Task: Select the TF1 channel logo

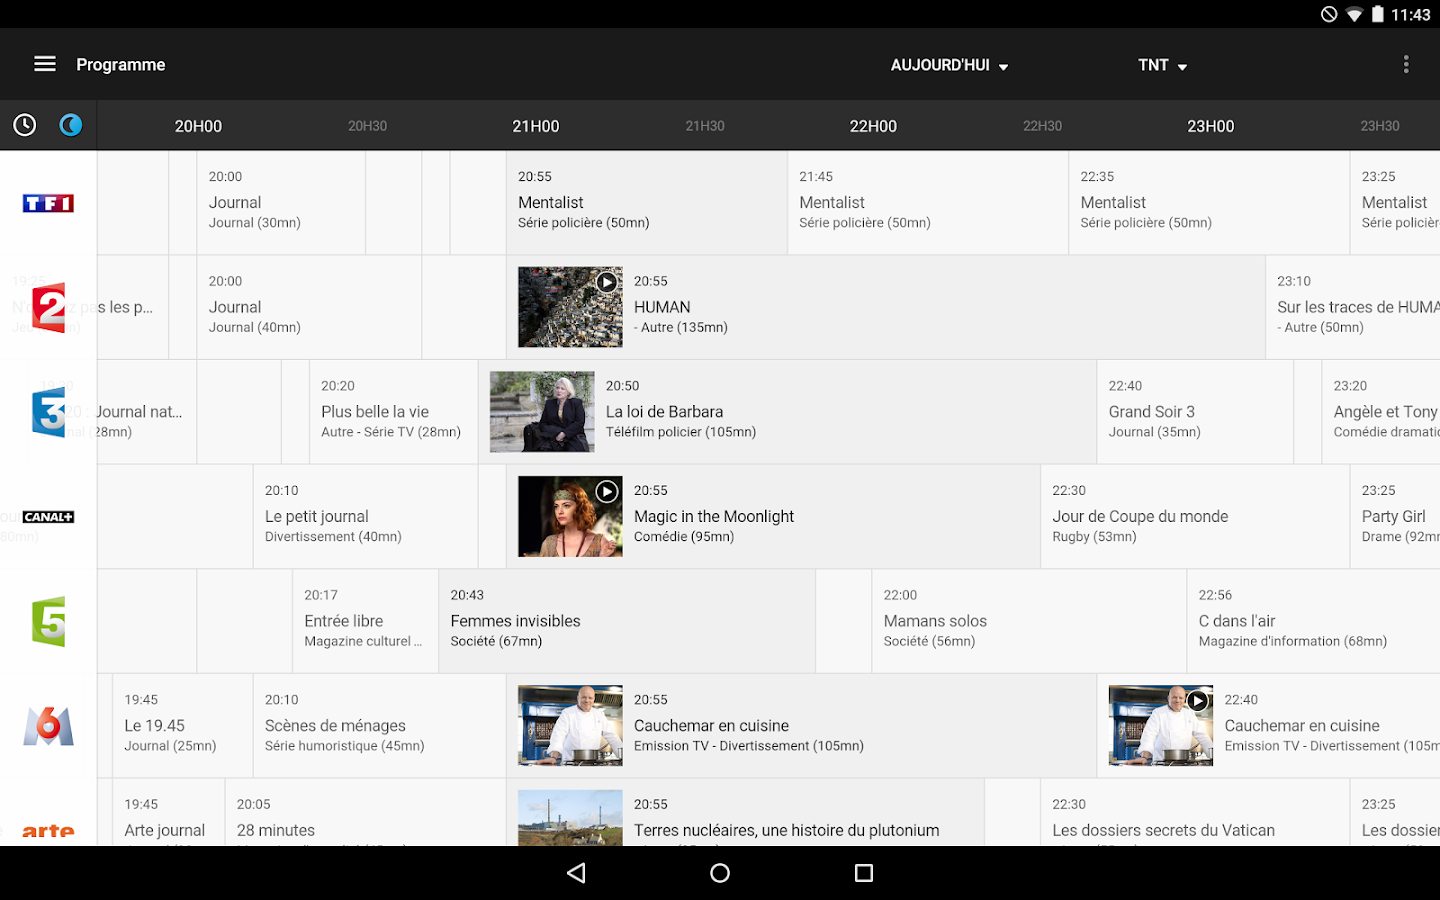Action: [48, 203]
